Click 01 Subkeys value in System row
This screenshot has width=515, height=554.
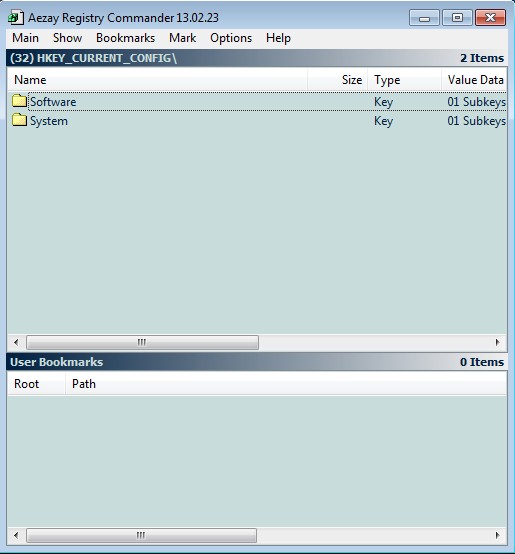coord(476,121)
